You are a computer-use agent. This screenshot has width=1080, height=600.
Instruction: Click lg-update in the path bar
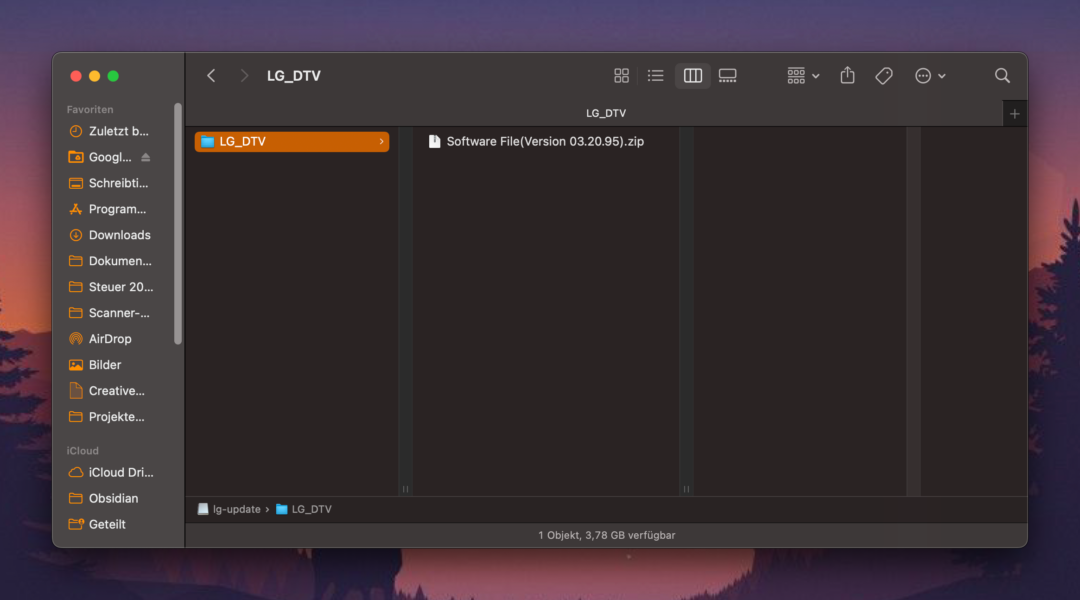236,509
